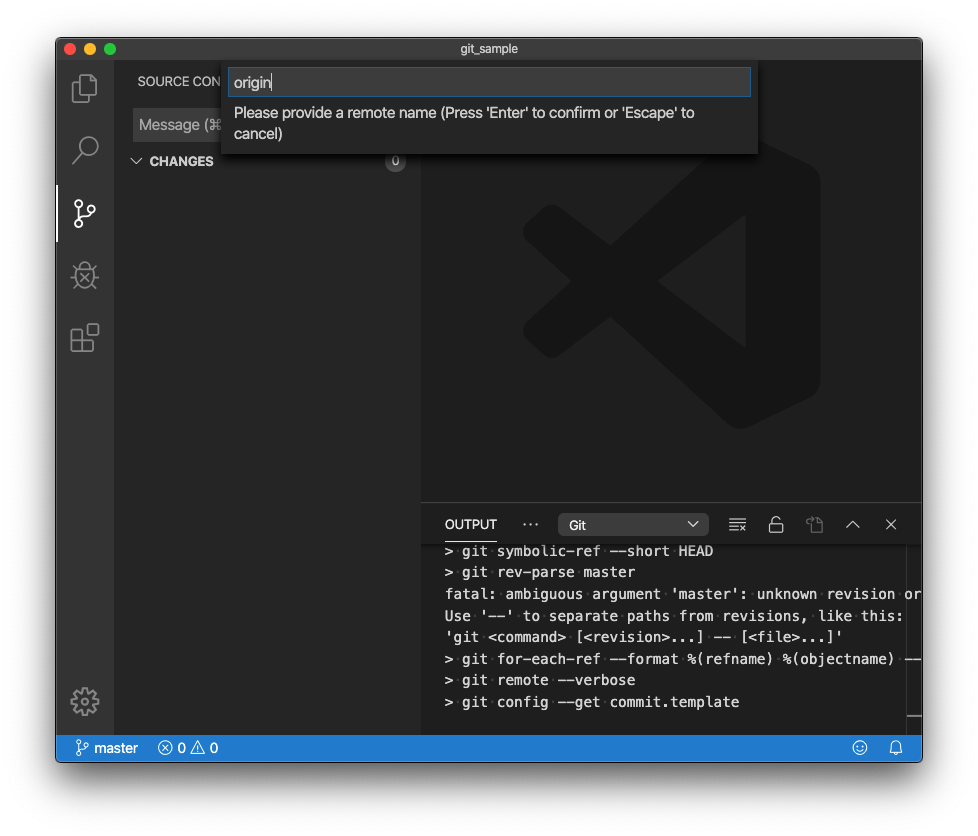Open the Git output channel dropdown
978x836 pixels.
[x=633, y=525]
